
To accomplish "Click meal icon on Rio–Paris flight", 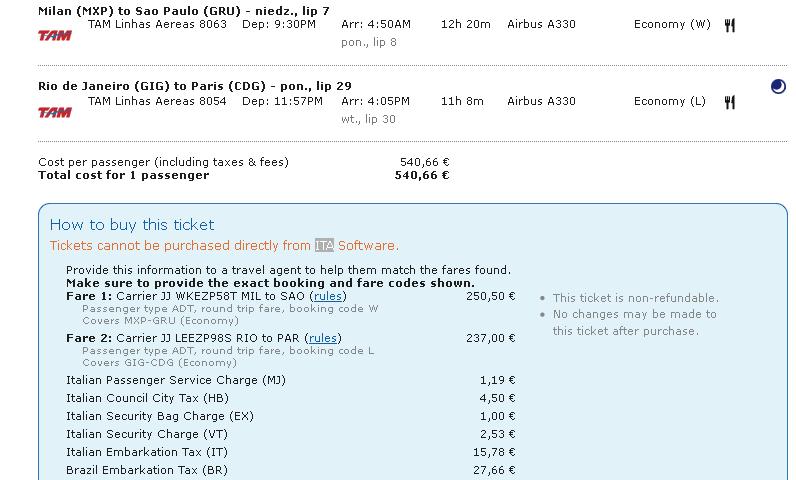I will [729, 102].
